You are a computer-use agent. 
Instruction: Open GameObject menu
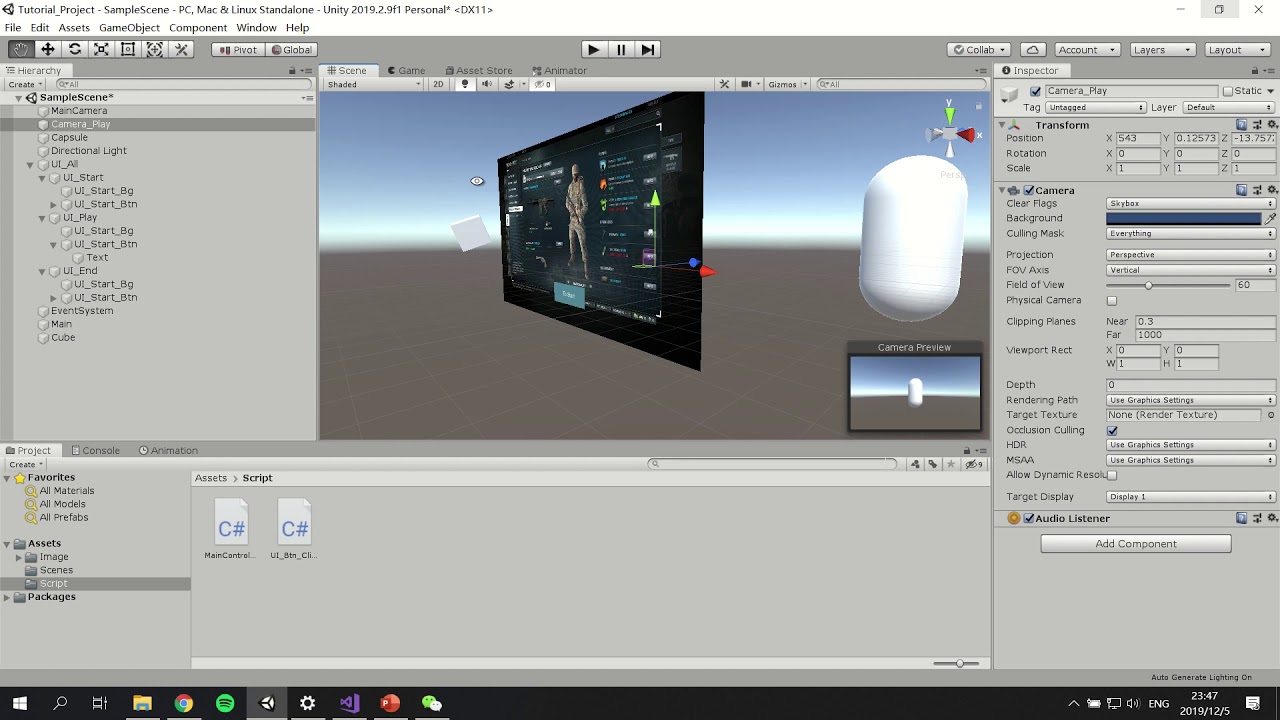click(129, 27)
